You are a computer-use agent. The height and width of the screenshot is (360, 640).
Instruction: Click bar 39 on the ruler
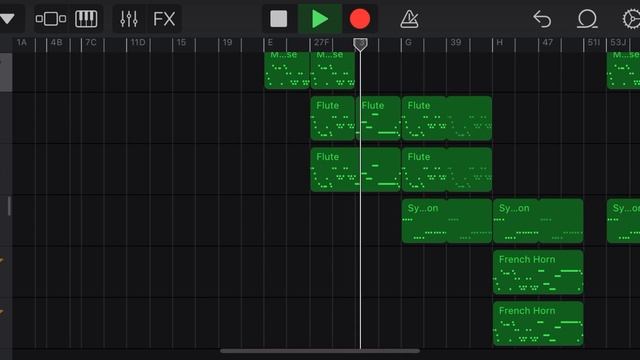point(456,42)
